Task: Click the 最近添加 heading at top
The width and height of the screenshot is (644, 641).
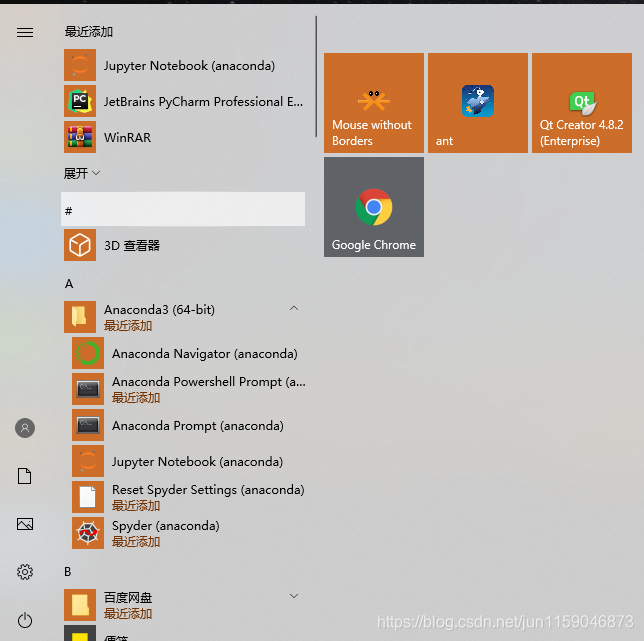Action: 89,32
